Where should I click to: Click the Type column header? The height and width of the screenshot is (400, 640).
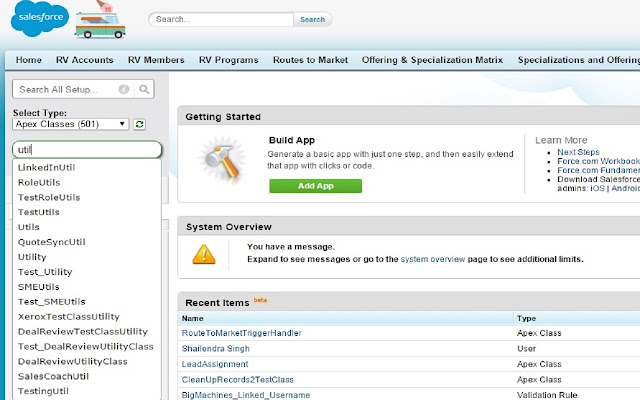[527, 318]
